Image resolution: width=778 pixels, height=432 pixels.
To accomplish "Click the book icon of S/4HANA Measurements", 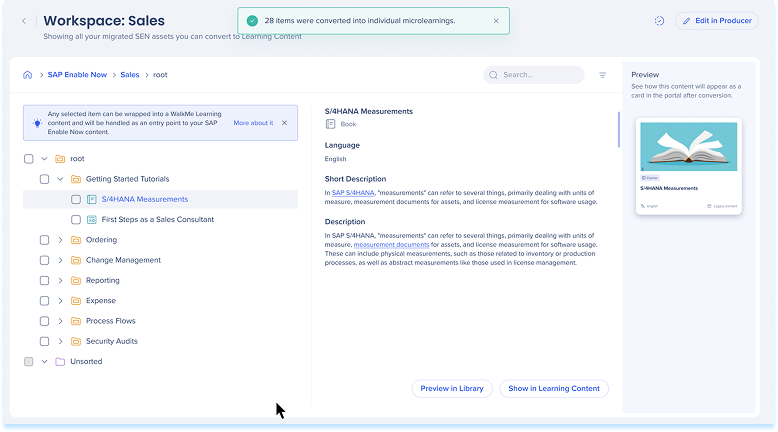I will click(92, 199).
